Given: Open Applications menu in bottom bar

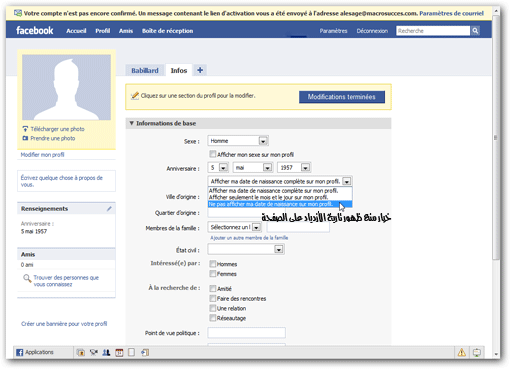Looking at the screenshot, I should pyautogui.click(x=35, y=352).
